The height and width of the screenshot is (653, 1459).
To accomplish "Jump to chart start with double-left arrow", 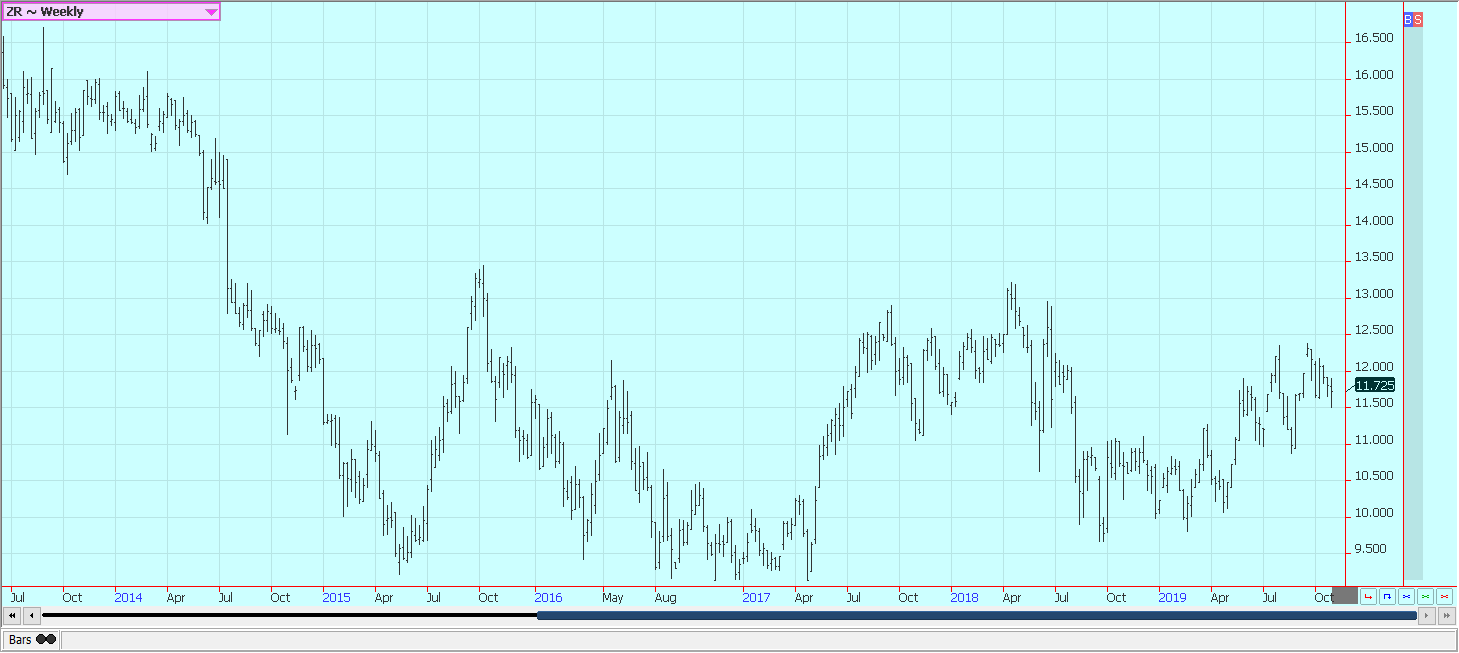I will pyautogui.click(x=12, y=616).
